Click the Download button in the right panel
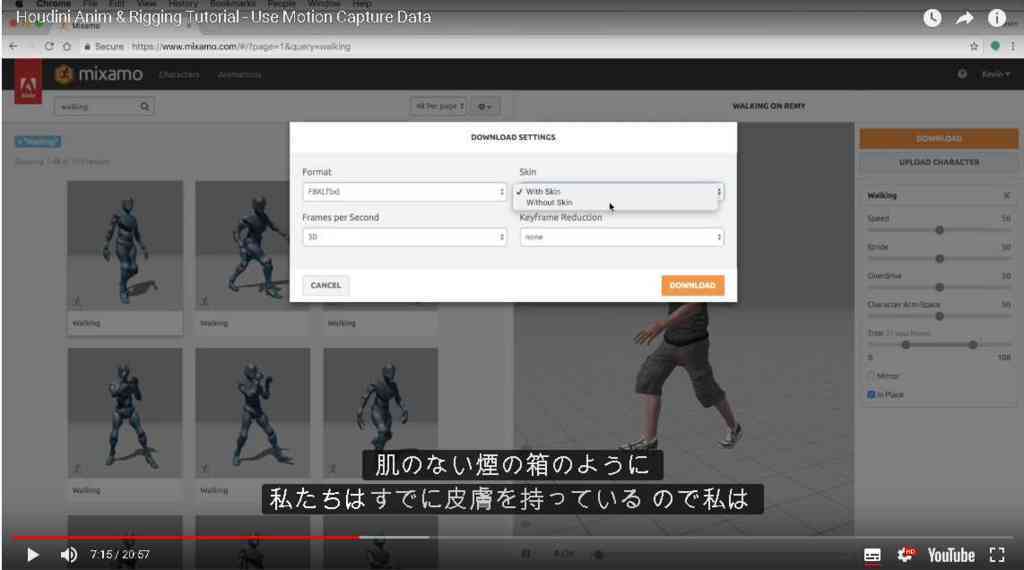1024x570 pixels. click(938, 138)
